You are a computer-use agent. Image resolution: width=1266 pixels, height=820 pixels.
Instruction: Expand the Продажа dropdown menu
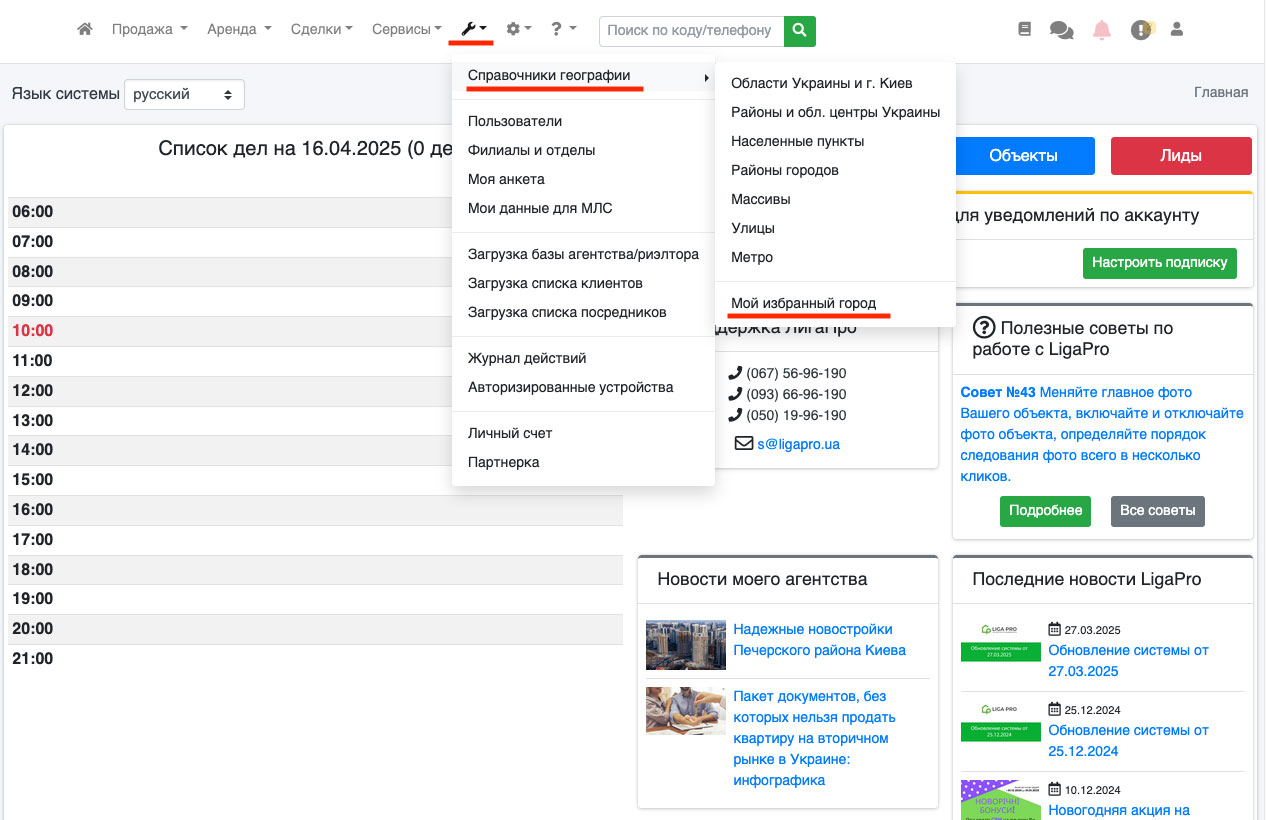tap(149, 30)
